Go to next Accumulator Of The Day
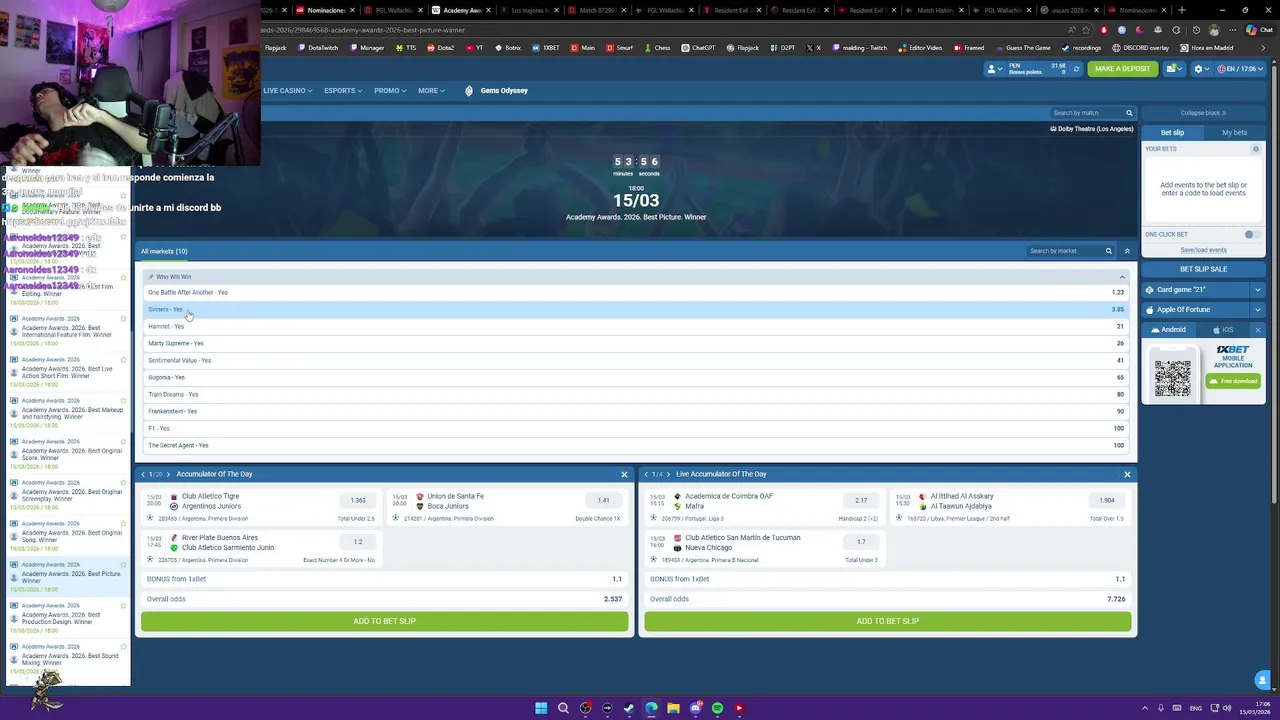 coord(168,474)
